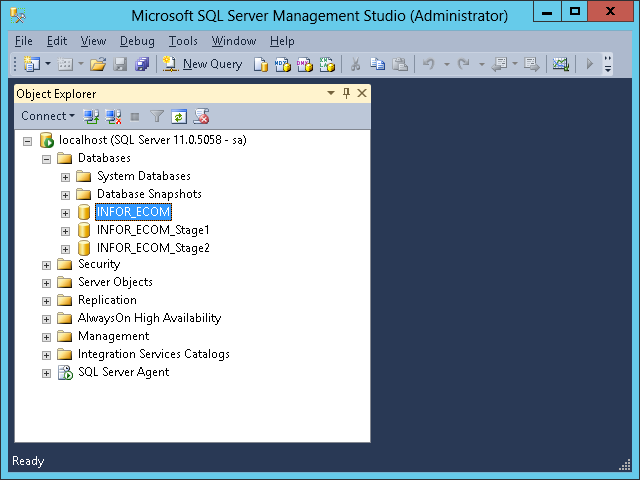This screenshot has width=640, height=480.
Task: Click the Connect Object Explorer icon
Action: pos(92,116)
